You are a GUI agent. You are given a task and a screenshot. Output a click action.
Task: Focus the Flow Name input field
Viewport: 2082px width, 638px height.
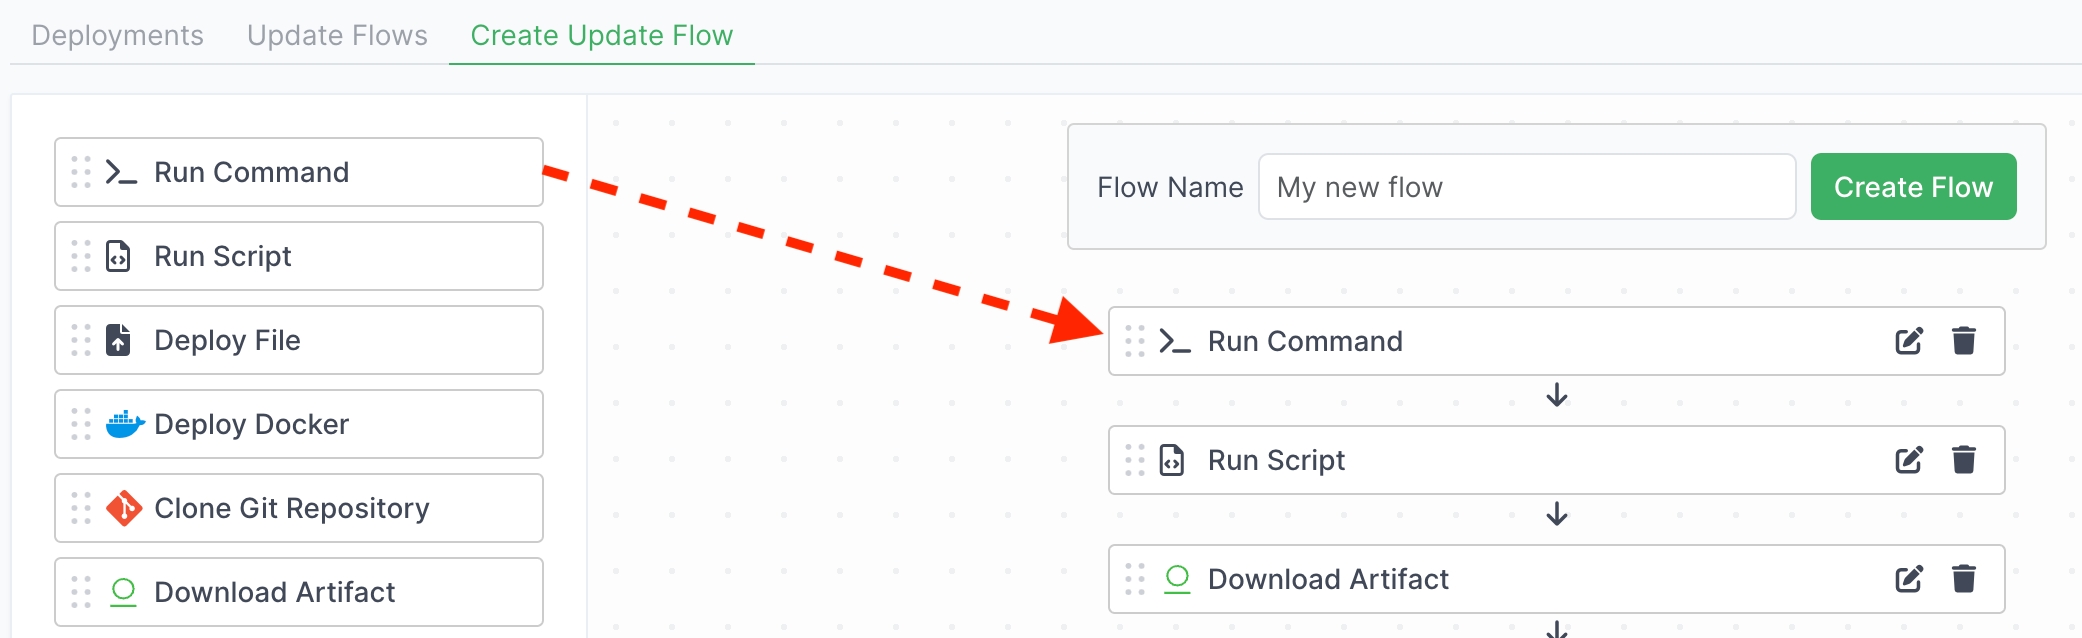(1526, 187)
